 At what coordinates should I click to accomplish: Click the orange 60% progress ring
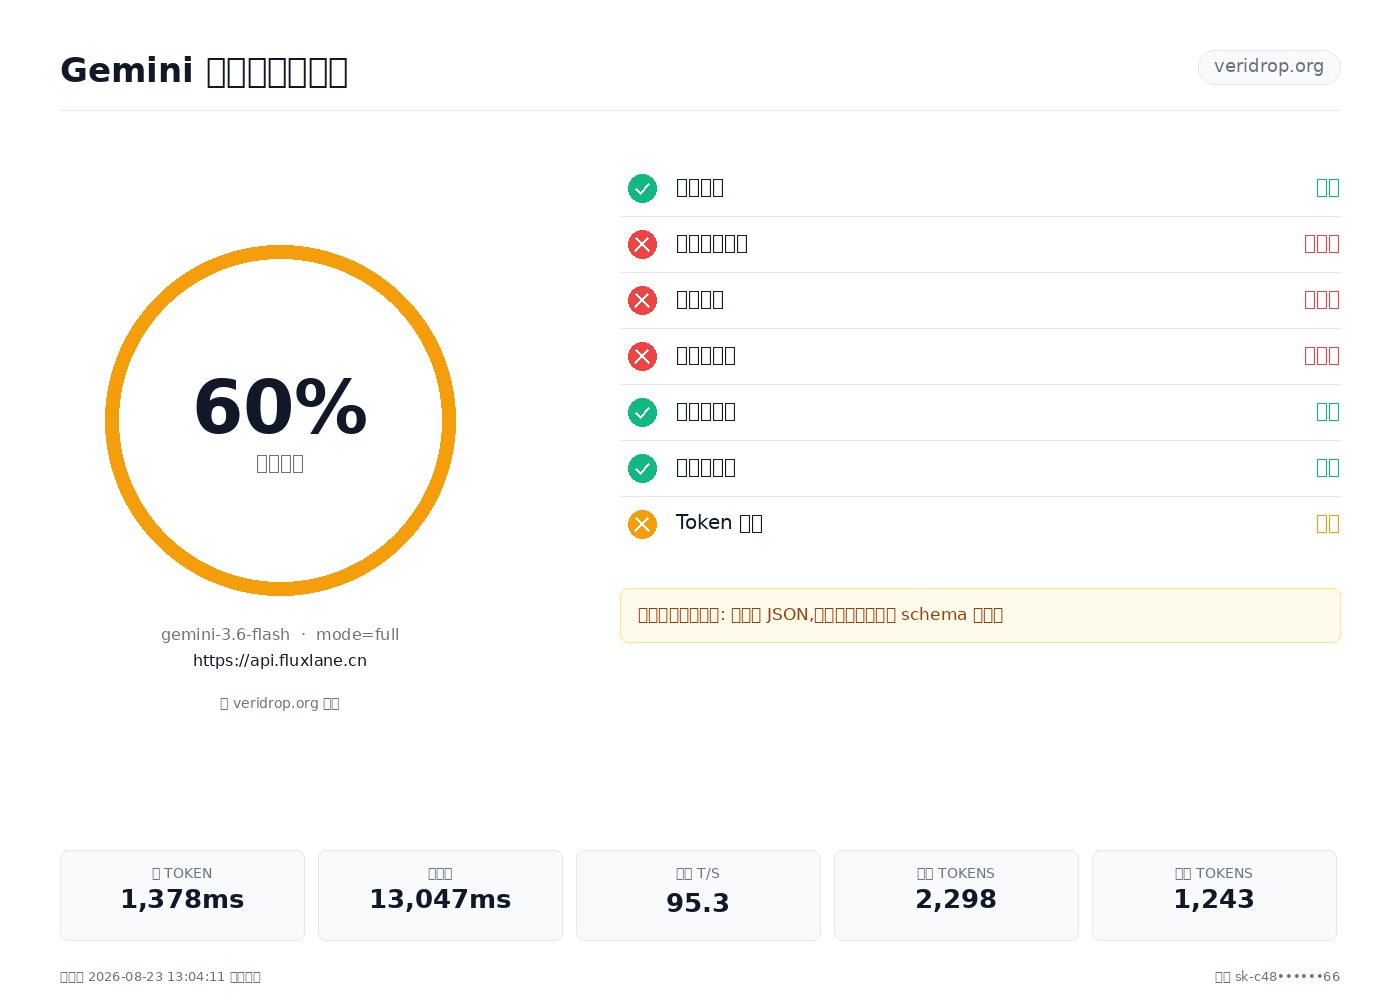click(280, 420)
